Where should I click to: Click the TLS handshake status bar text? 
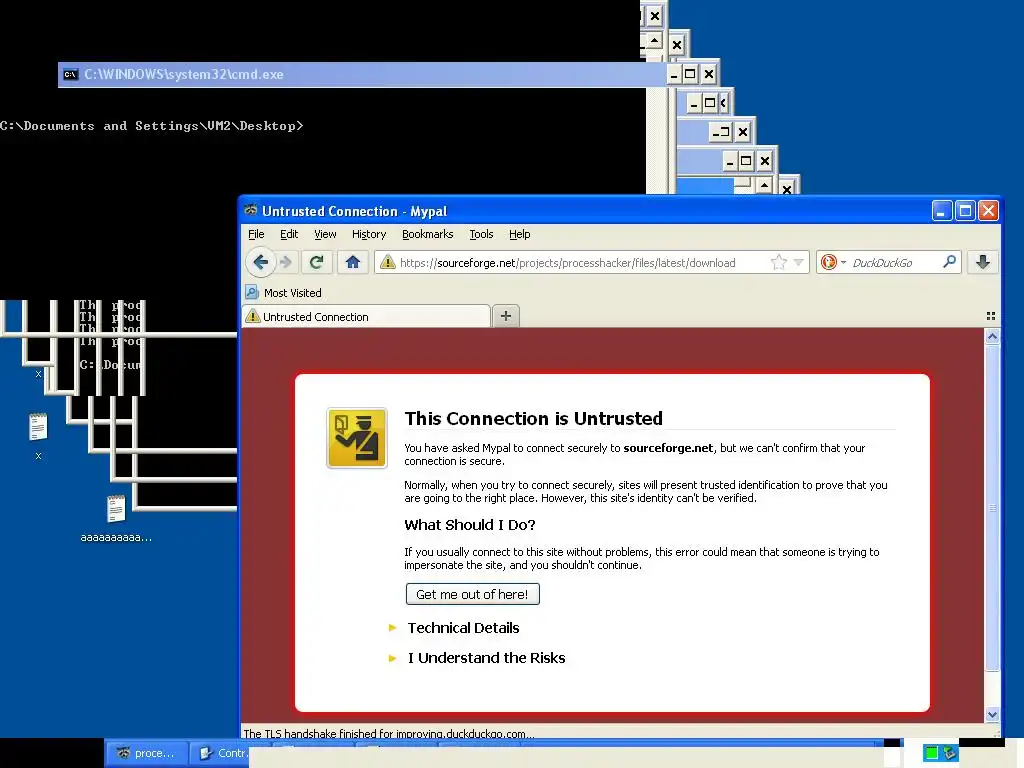pyautogui.click(x=389, y=733)
